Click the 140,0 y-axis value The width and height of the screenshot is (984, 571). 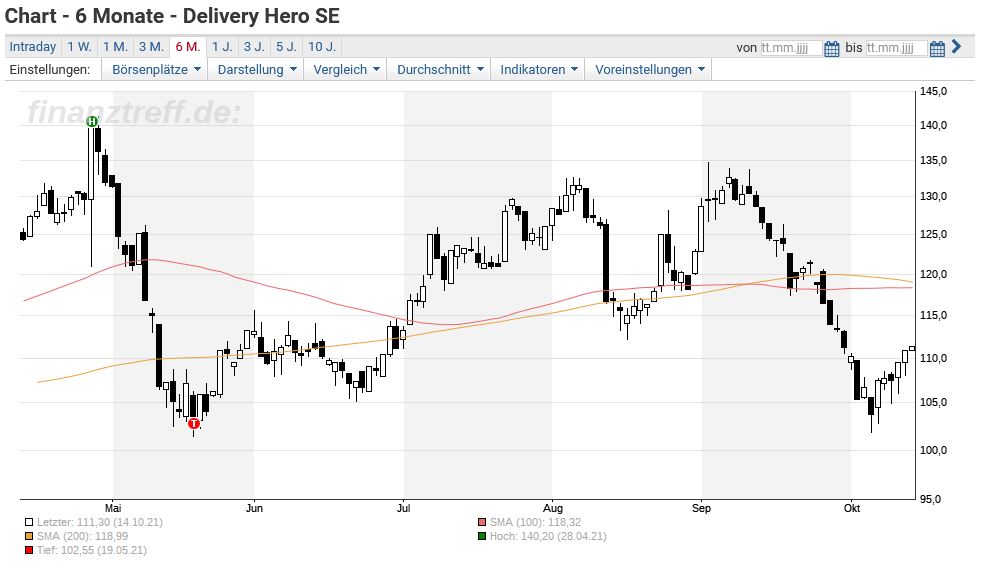(x=933, y=125)
